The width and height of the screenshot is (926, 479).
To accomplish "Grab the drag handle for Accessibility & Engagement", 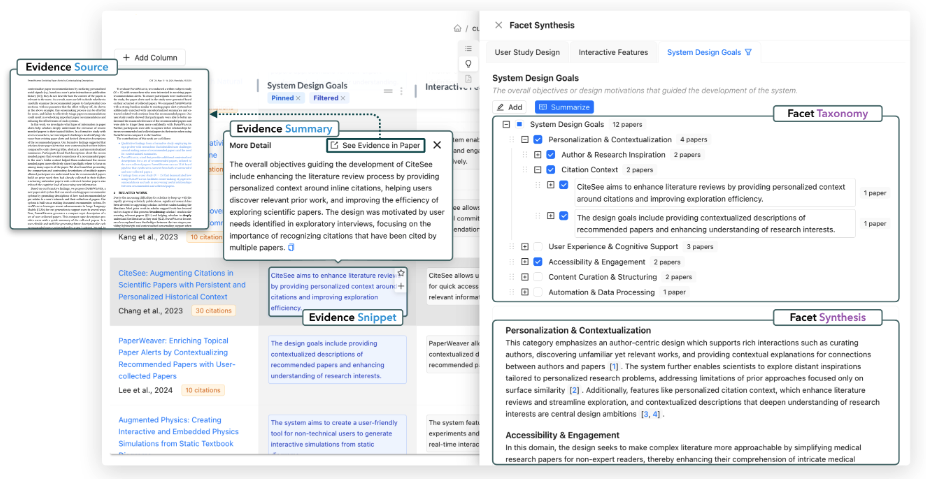I will tap(511, 262).
